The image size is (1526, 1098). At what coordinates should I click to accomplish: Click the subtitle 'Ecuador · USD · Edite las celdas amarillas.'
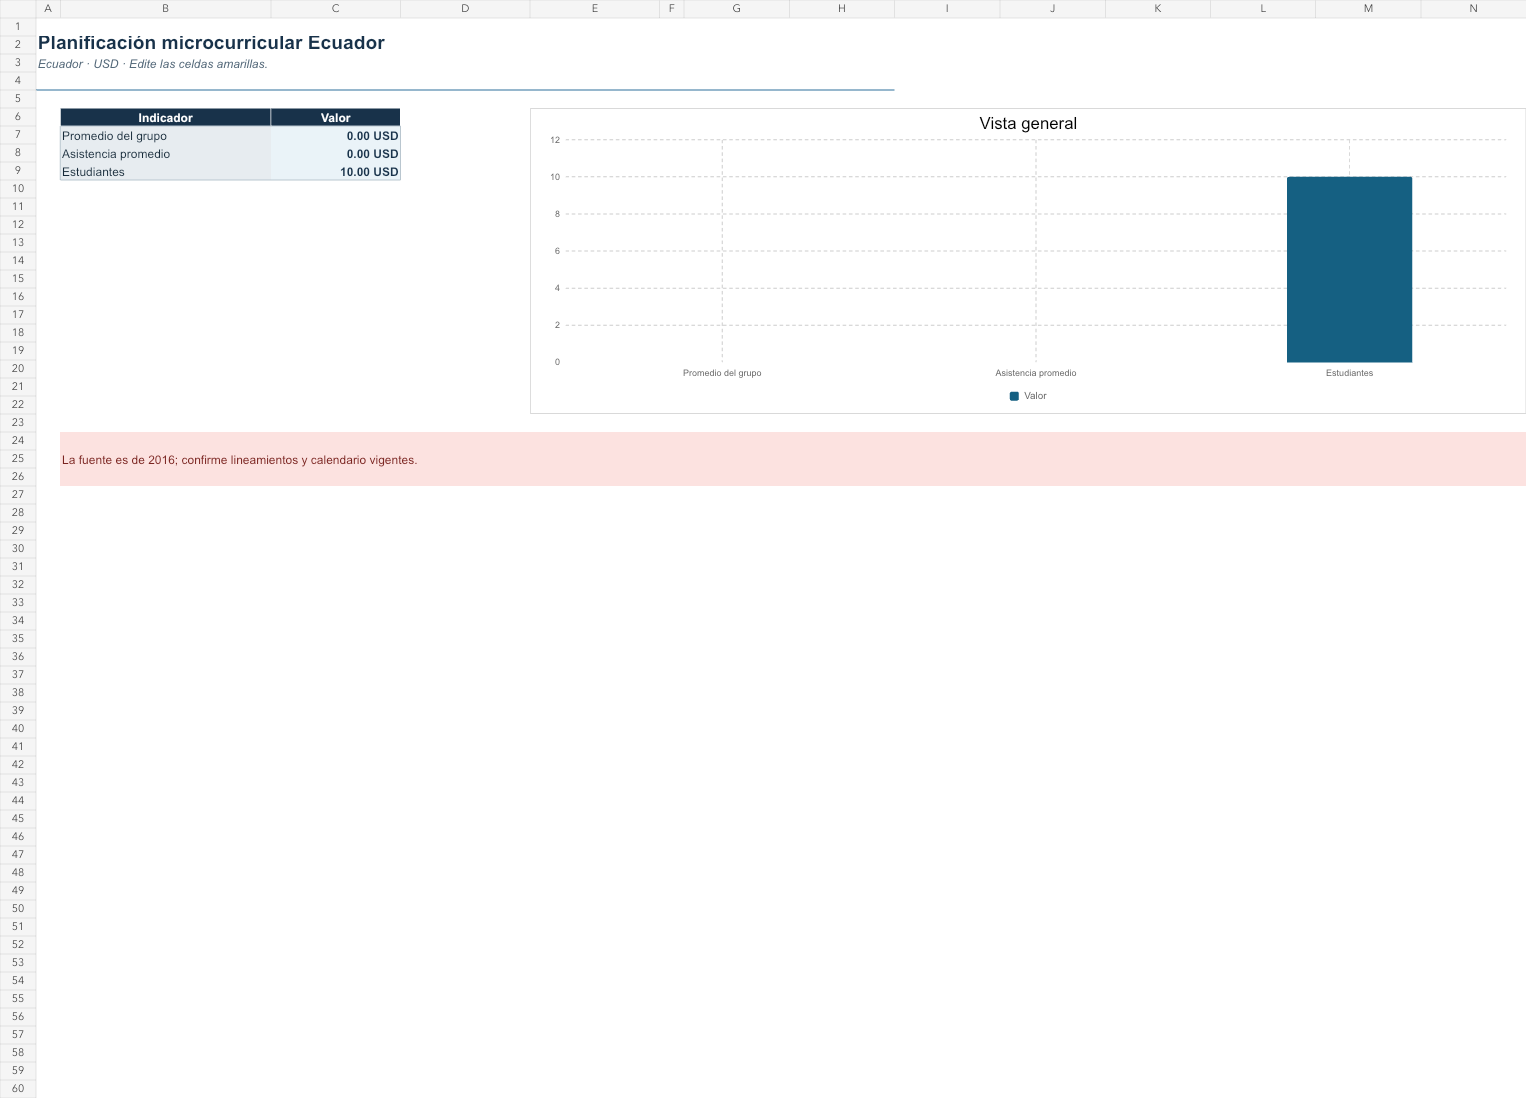click(x=153, y=64)
